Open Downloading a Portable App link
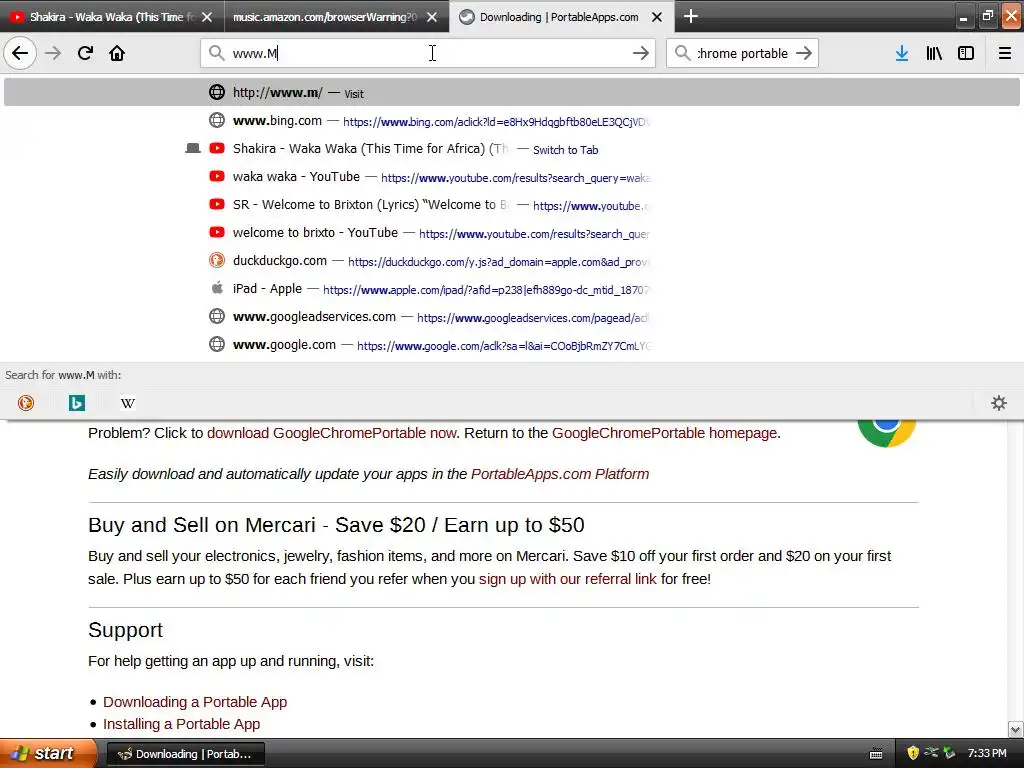This screenshot has width=1024, height=768. click(195, 702)
